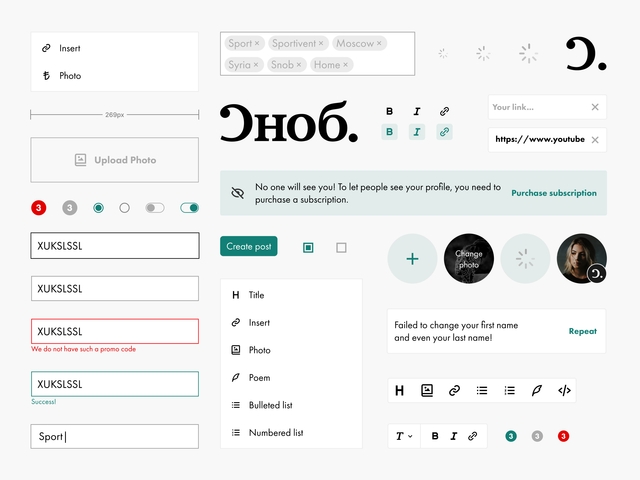Click the teal highlighted Italic icon
The height and width of the screenshot is (480, 640).
(417, 132)
